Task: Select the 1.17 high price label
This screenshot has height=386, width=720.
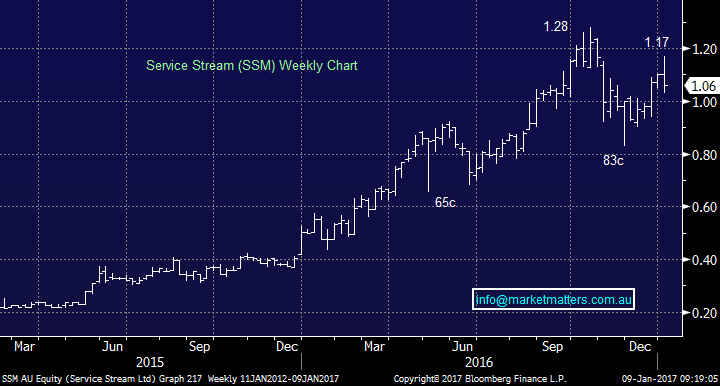Action: point(657,43)
